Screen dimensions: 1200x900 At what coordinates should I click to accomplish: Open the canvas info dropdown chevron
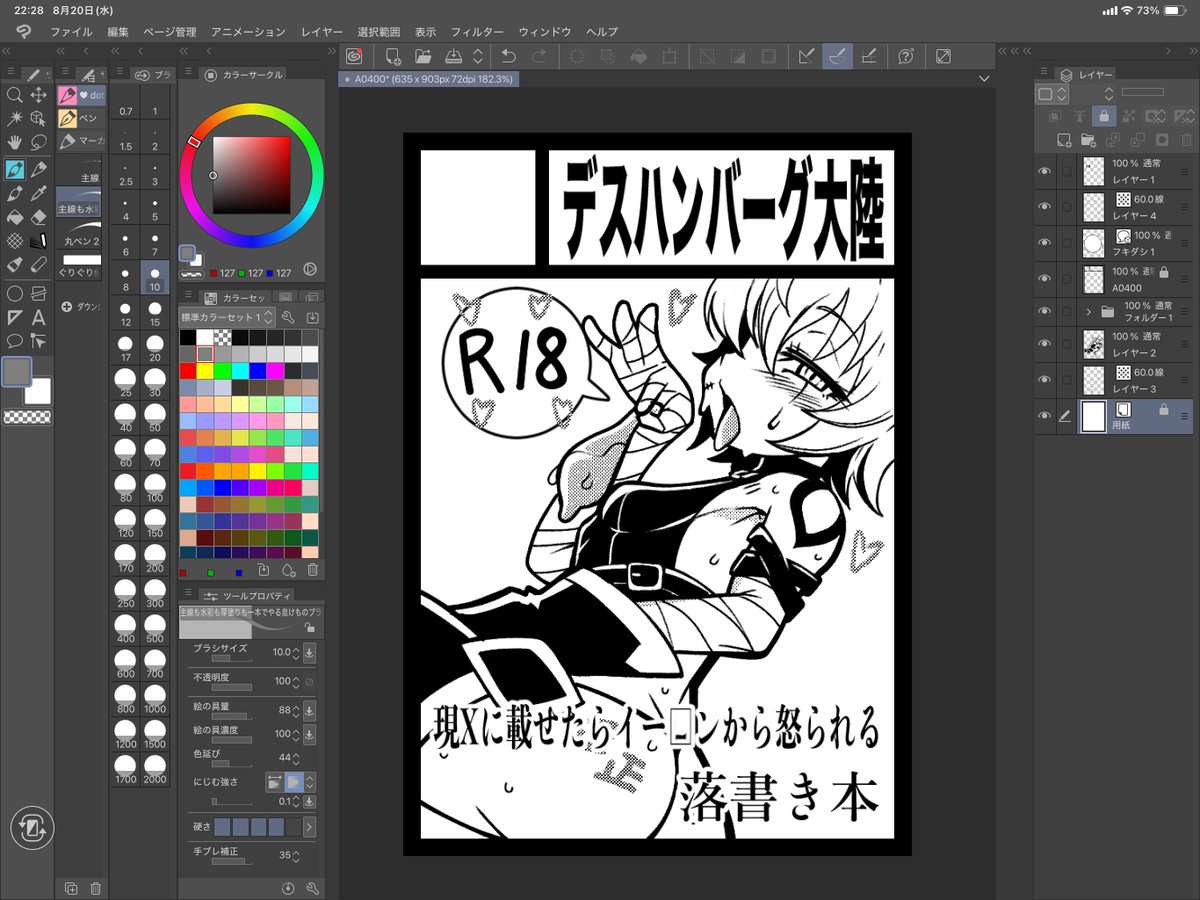(x=984, y=78)
